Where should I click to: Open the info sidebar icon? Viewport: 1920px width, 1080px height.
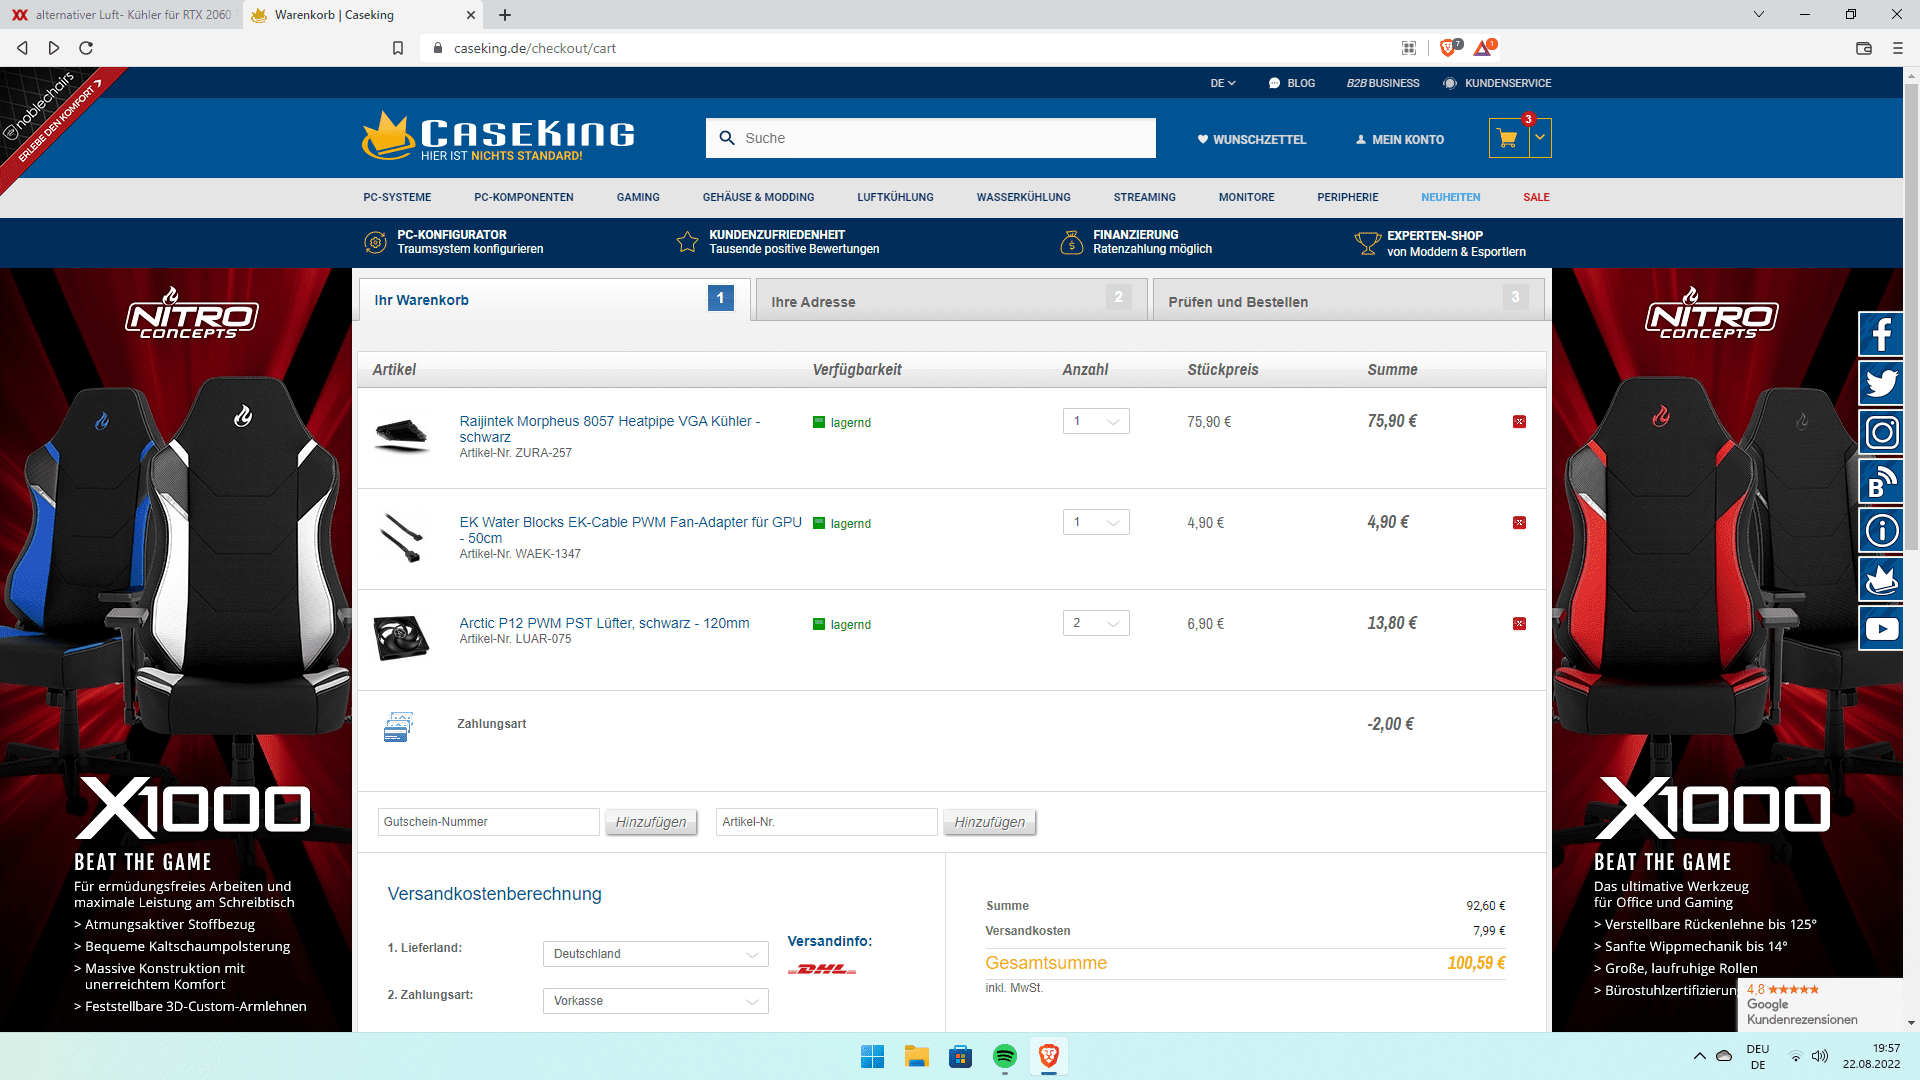(1881, 530)
